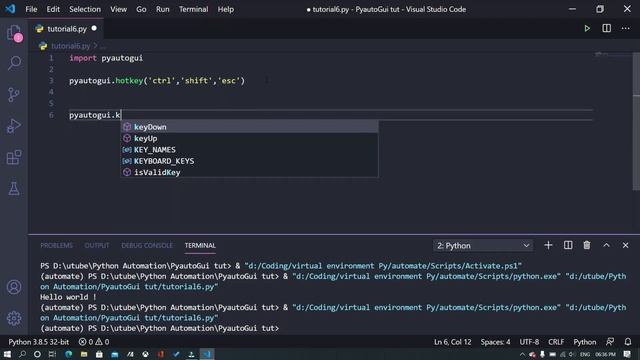Open the Testing flask view
This screenshot has width=640, height=360.
pos(14,189)
